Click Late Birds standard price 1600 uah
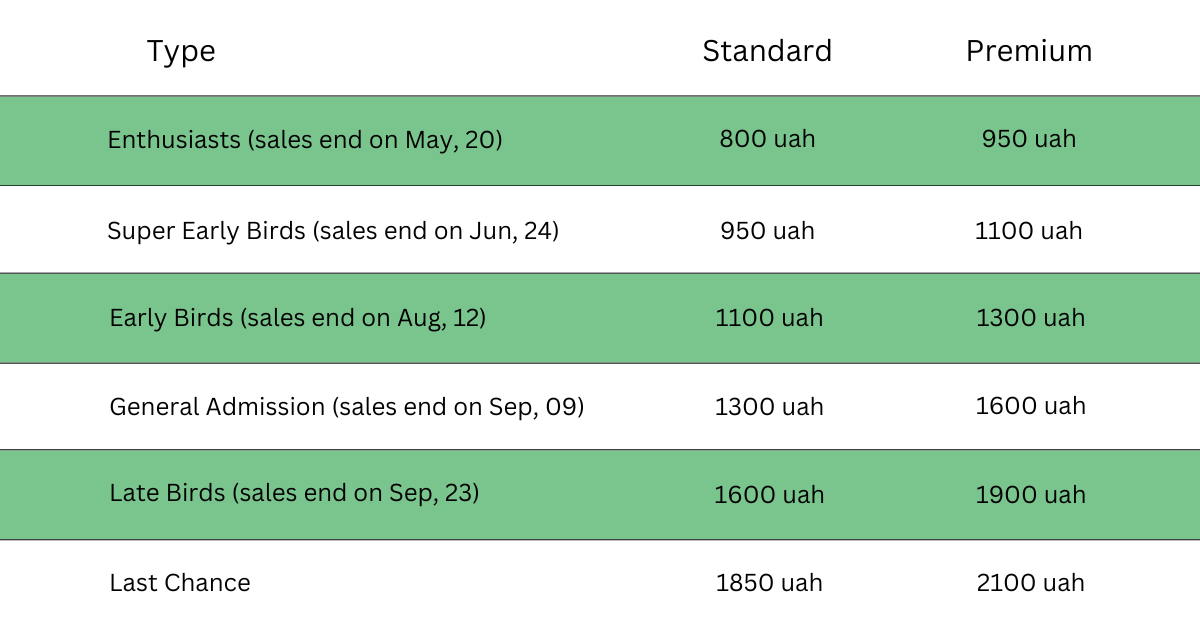Image resolution: width=1200 pixels, height=628 pixels. coord(769,495)
